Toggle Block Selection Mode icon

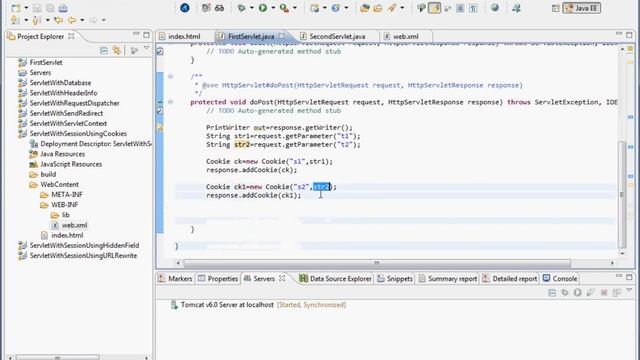pos(460,8)
